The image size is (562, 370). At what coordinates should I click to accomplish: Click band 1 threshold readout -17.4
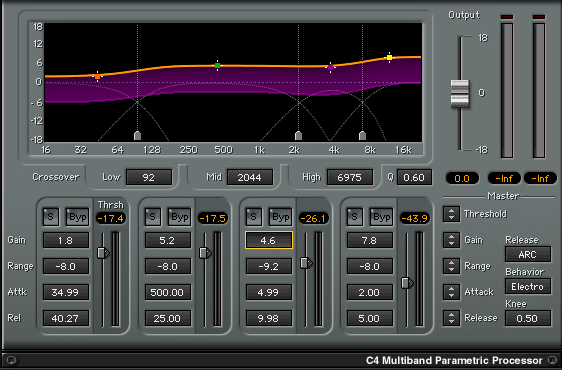111,218
